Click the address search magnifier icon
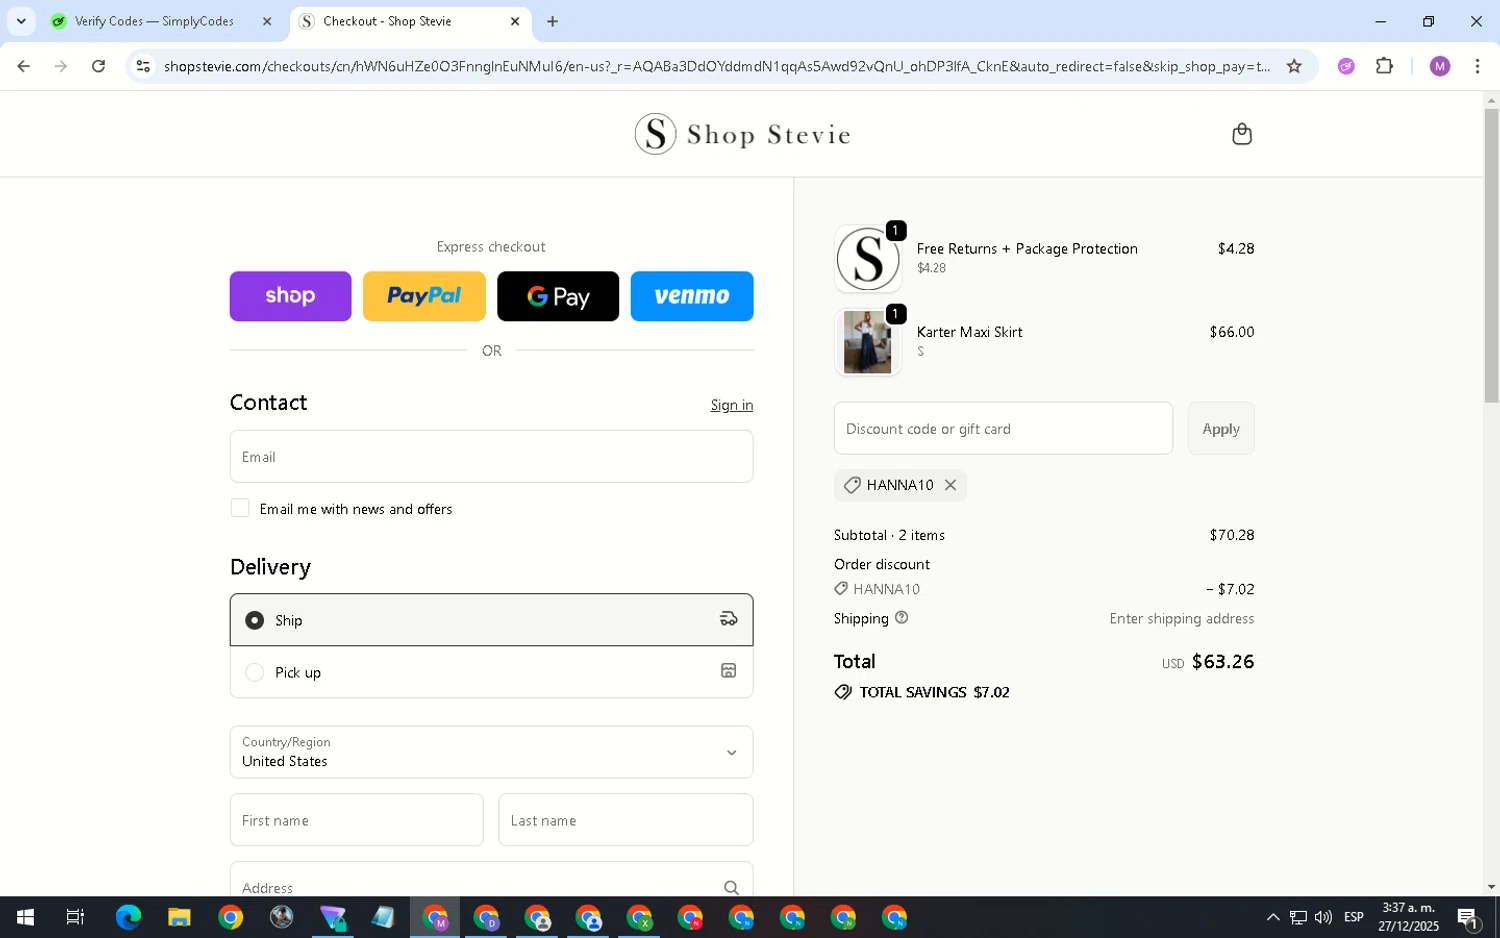This screenshot has height=938, width=1500. pyautogui.click(x=731, y=887)
